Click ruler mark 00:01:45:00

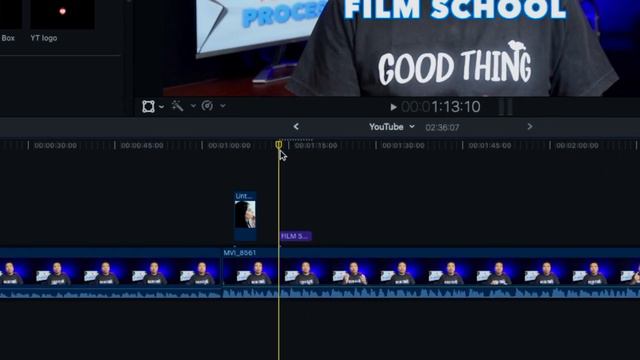pyautogui.click(x=490, y=146)
